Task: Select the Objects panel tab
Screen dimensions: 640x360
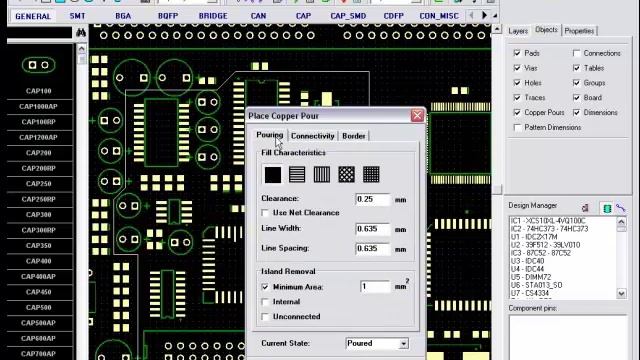Action: 546,30
